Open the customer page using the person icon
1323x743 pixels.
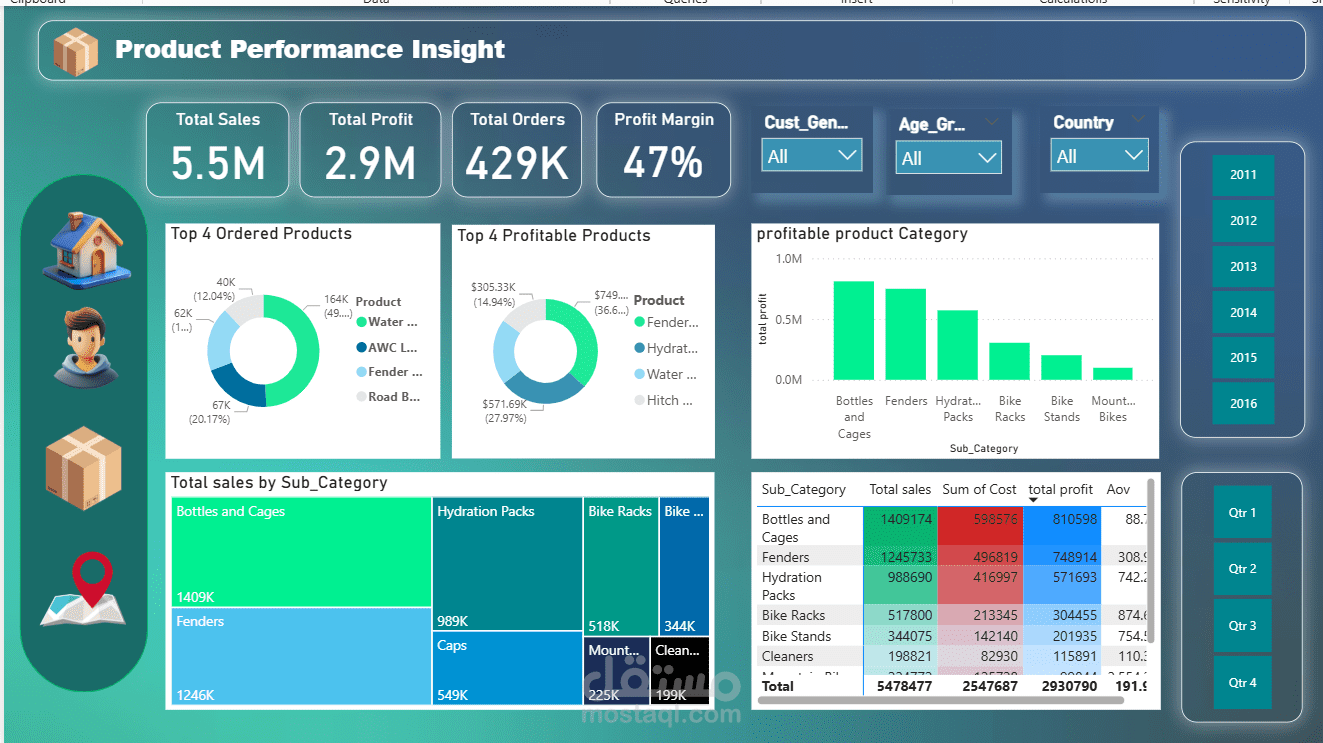[x=84, y=349]
